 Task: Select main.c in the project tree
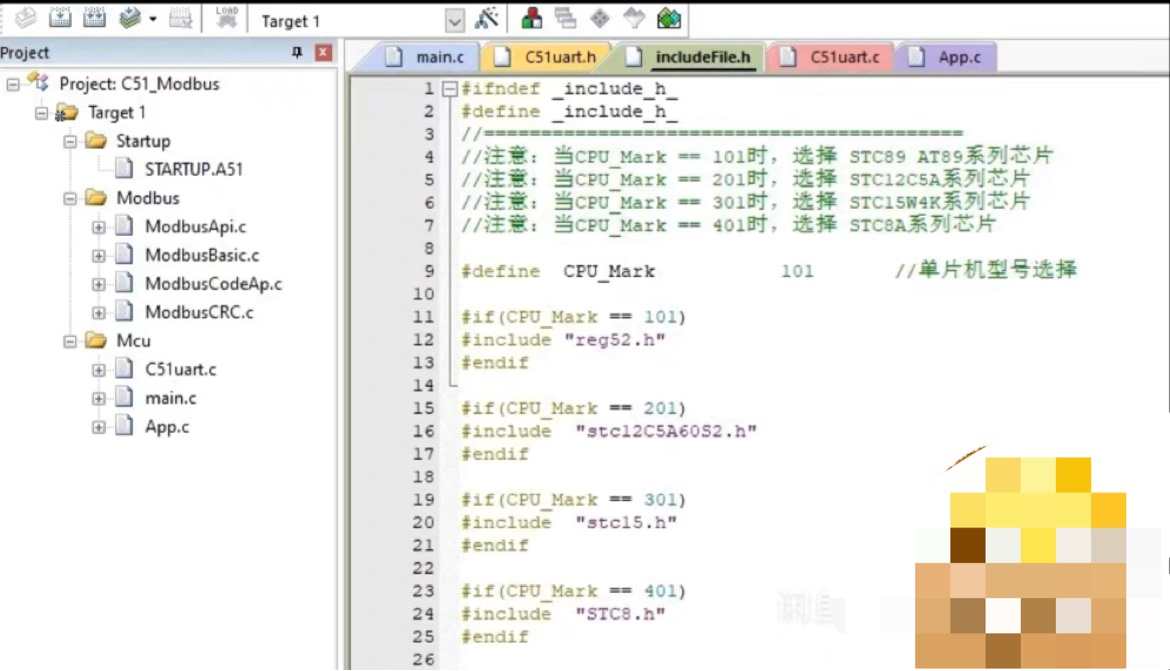(x=170, y=398)
